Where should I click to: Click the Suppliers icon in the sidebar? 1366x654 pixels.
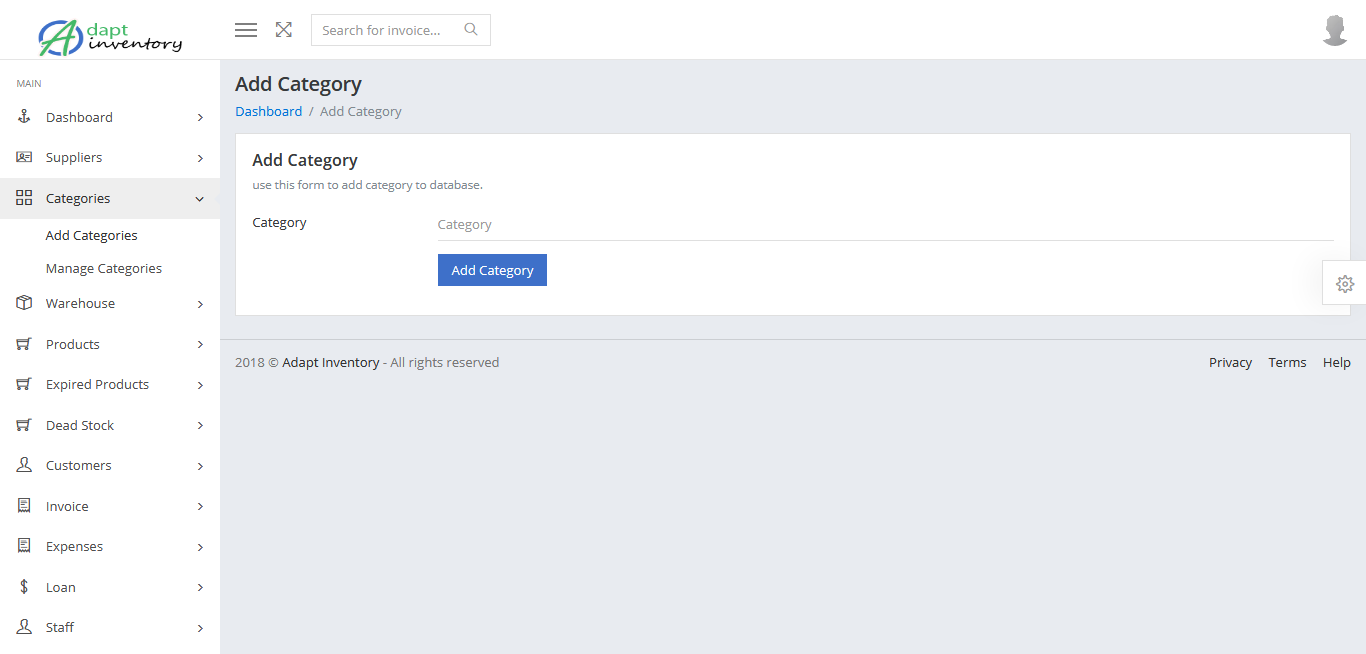pyautogui.click(x=23, y=157)
